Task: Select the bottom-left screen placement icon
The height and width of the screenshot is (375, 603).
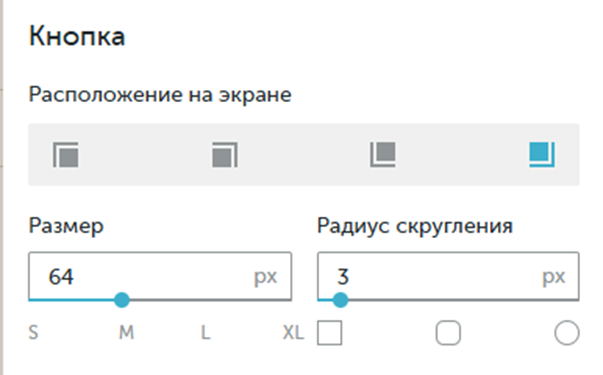Action: coord(383,155)
